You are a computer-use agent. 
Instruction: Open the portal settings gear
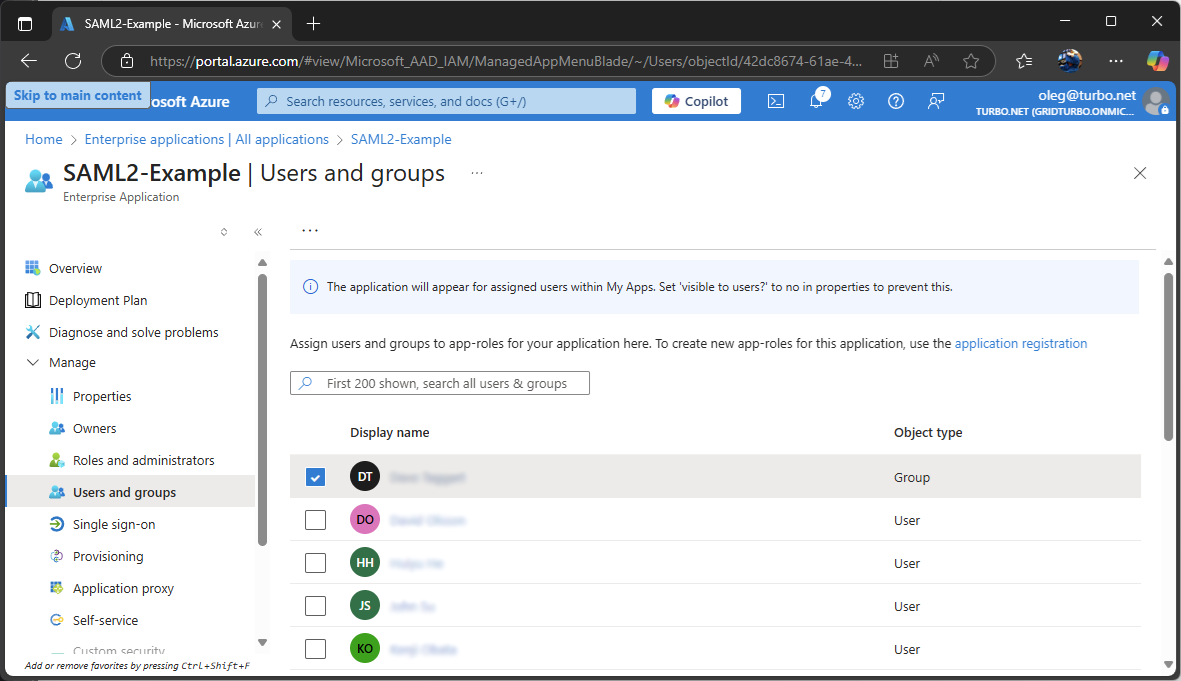click(x=855, y=100)
